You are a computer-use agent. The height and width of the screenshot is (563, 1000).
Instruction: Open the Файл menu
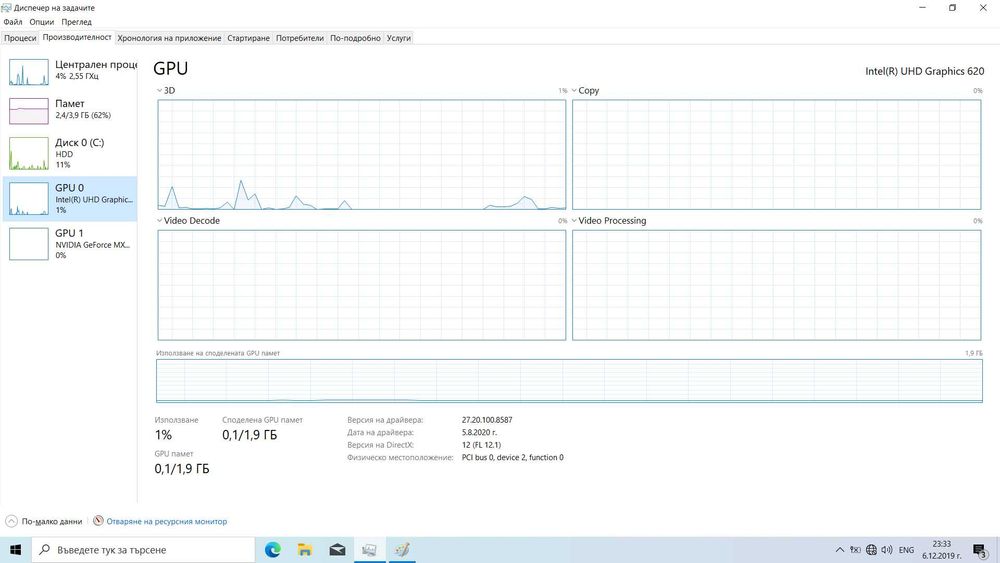point(13,22)
